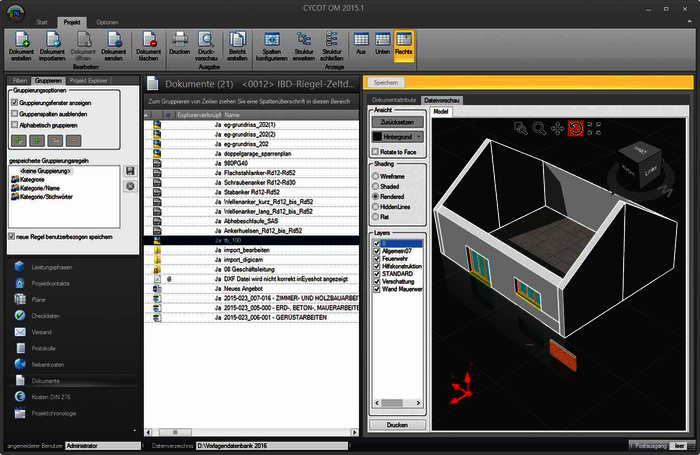The height and width of the screenshot is (455, 700).
Task: Toggle the STANDARD layer checkbox
Action: click(377, 274)
